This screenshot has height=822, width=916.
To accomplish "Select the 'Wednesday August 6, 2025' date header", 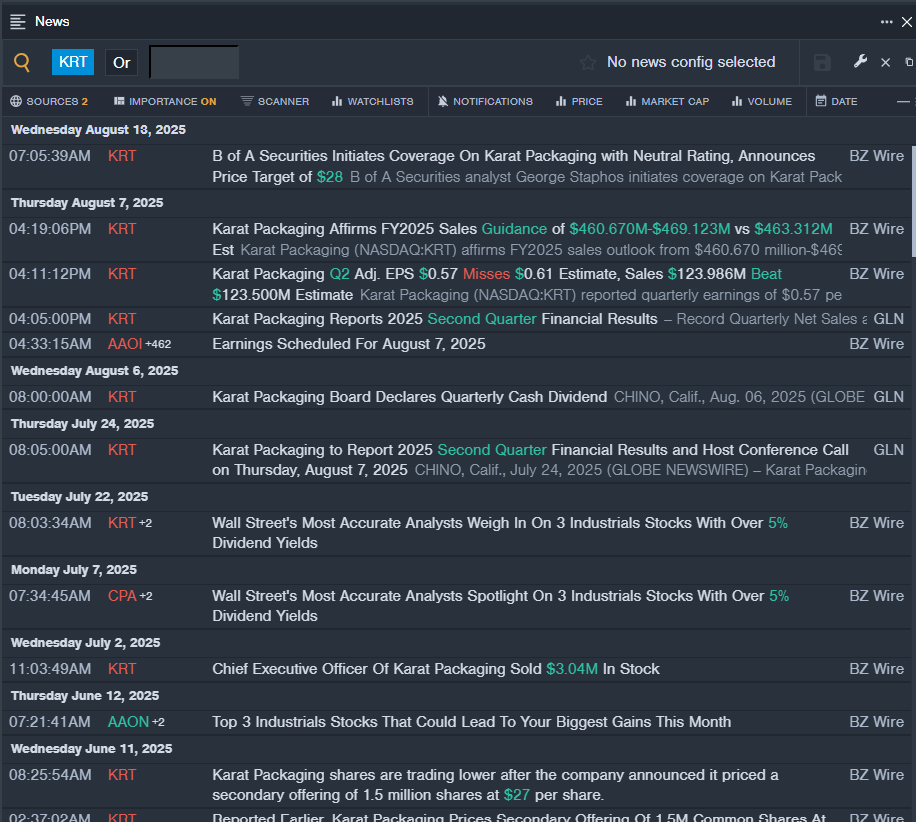I will coord(95,371).
